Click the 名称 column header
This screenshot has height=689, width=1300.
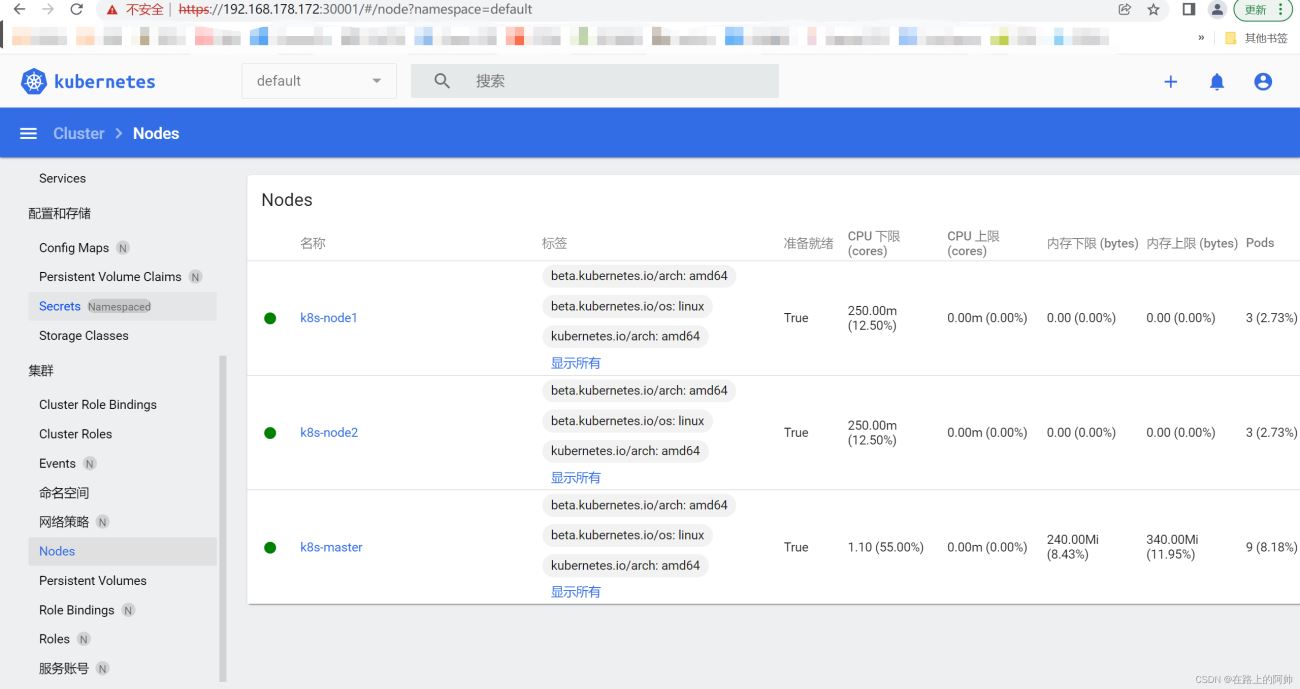(313, 243)
